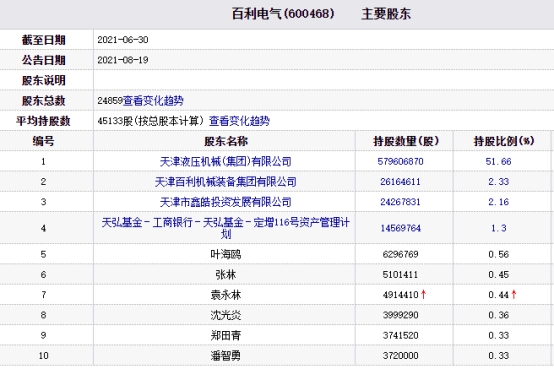Open 查看变化趋势 link beside 股东总数 24859
The width and height of the screenshot is (554, 369).
click(153, 101)
